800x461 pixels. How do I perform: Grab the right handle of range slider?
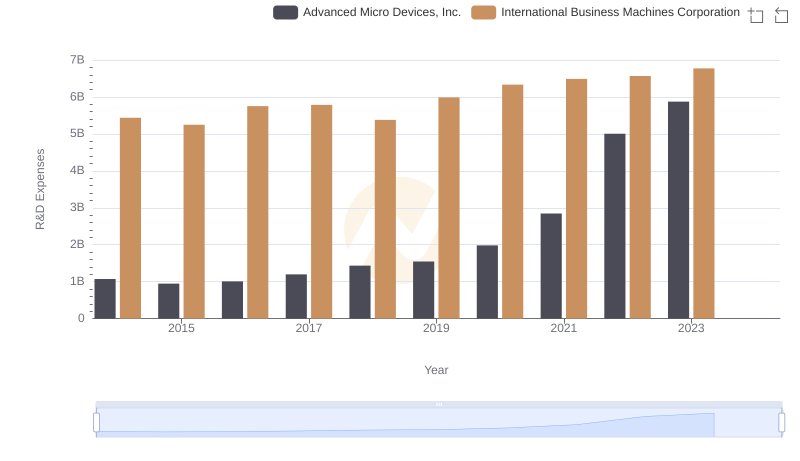[782, 423]
